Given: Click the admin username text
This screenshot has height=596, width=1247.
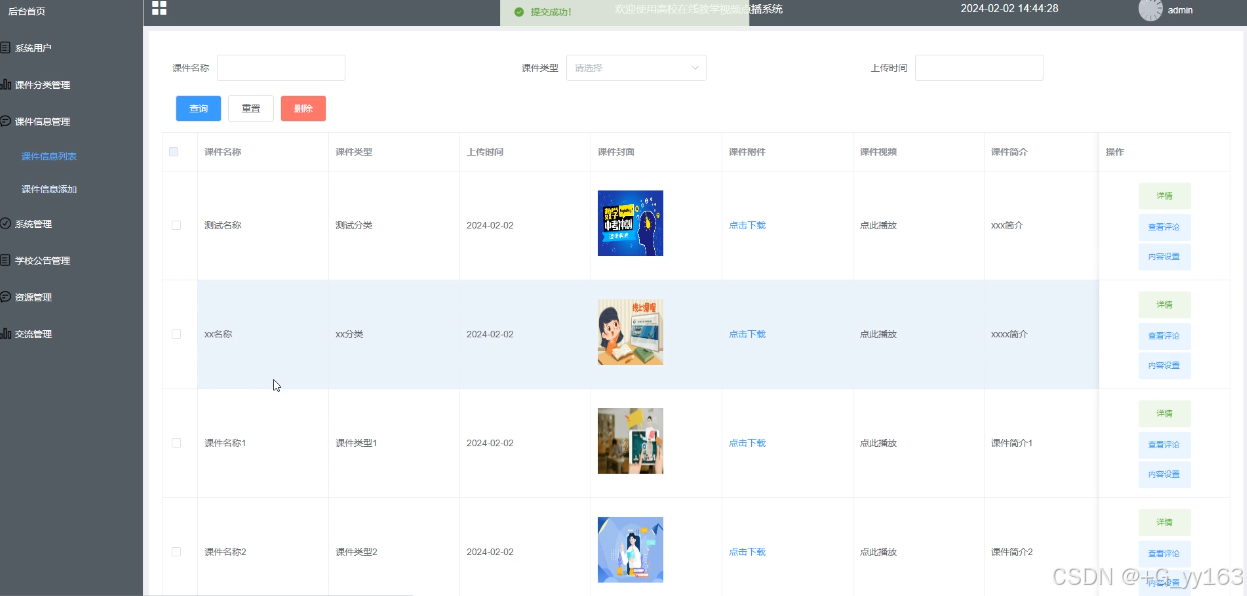Looking at the screenshot, I should click(x=1180, y=10).
